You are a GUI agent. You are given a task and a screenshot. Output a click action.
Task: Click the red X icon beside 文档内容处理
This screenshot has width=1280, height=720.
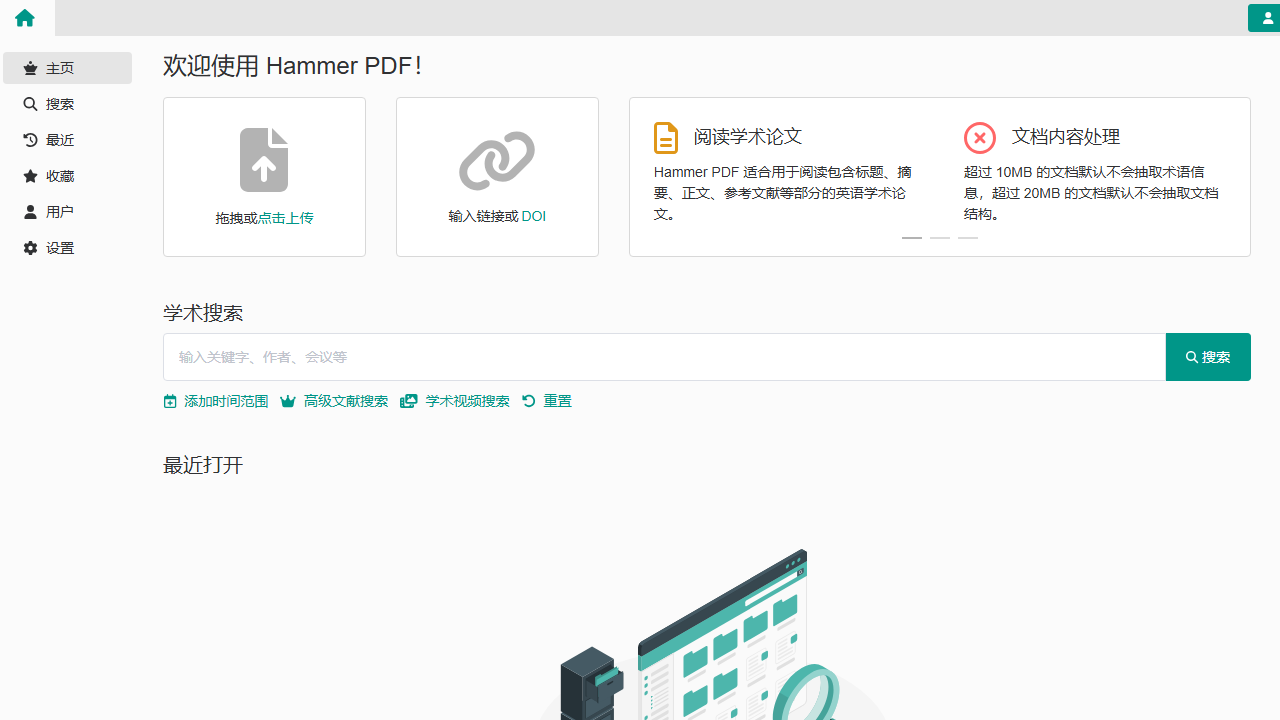(x=980, y=137)
